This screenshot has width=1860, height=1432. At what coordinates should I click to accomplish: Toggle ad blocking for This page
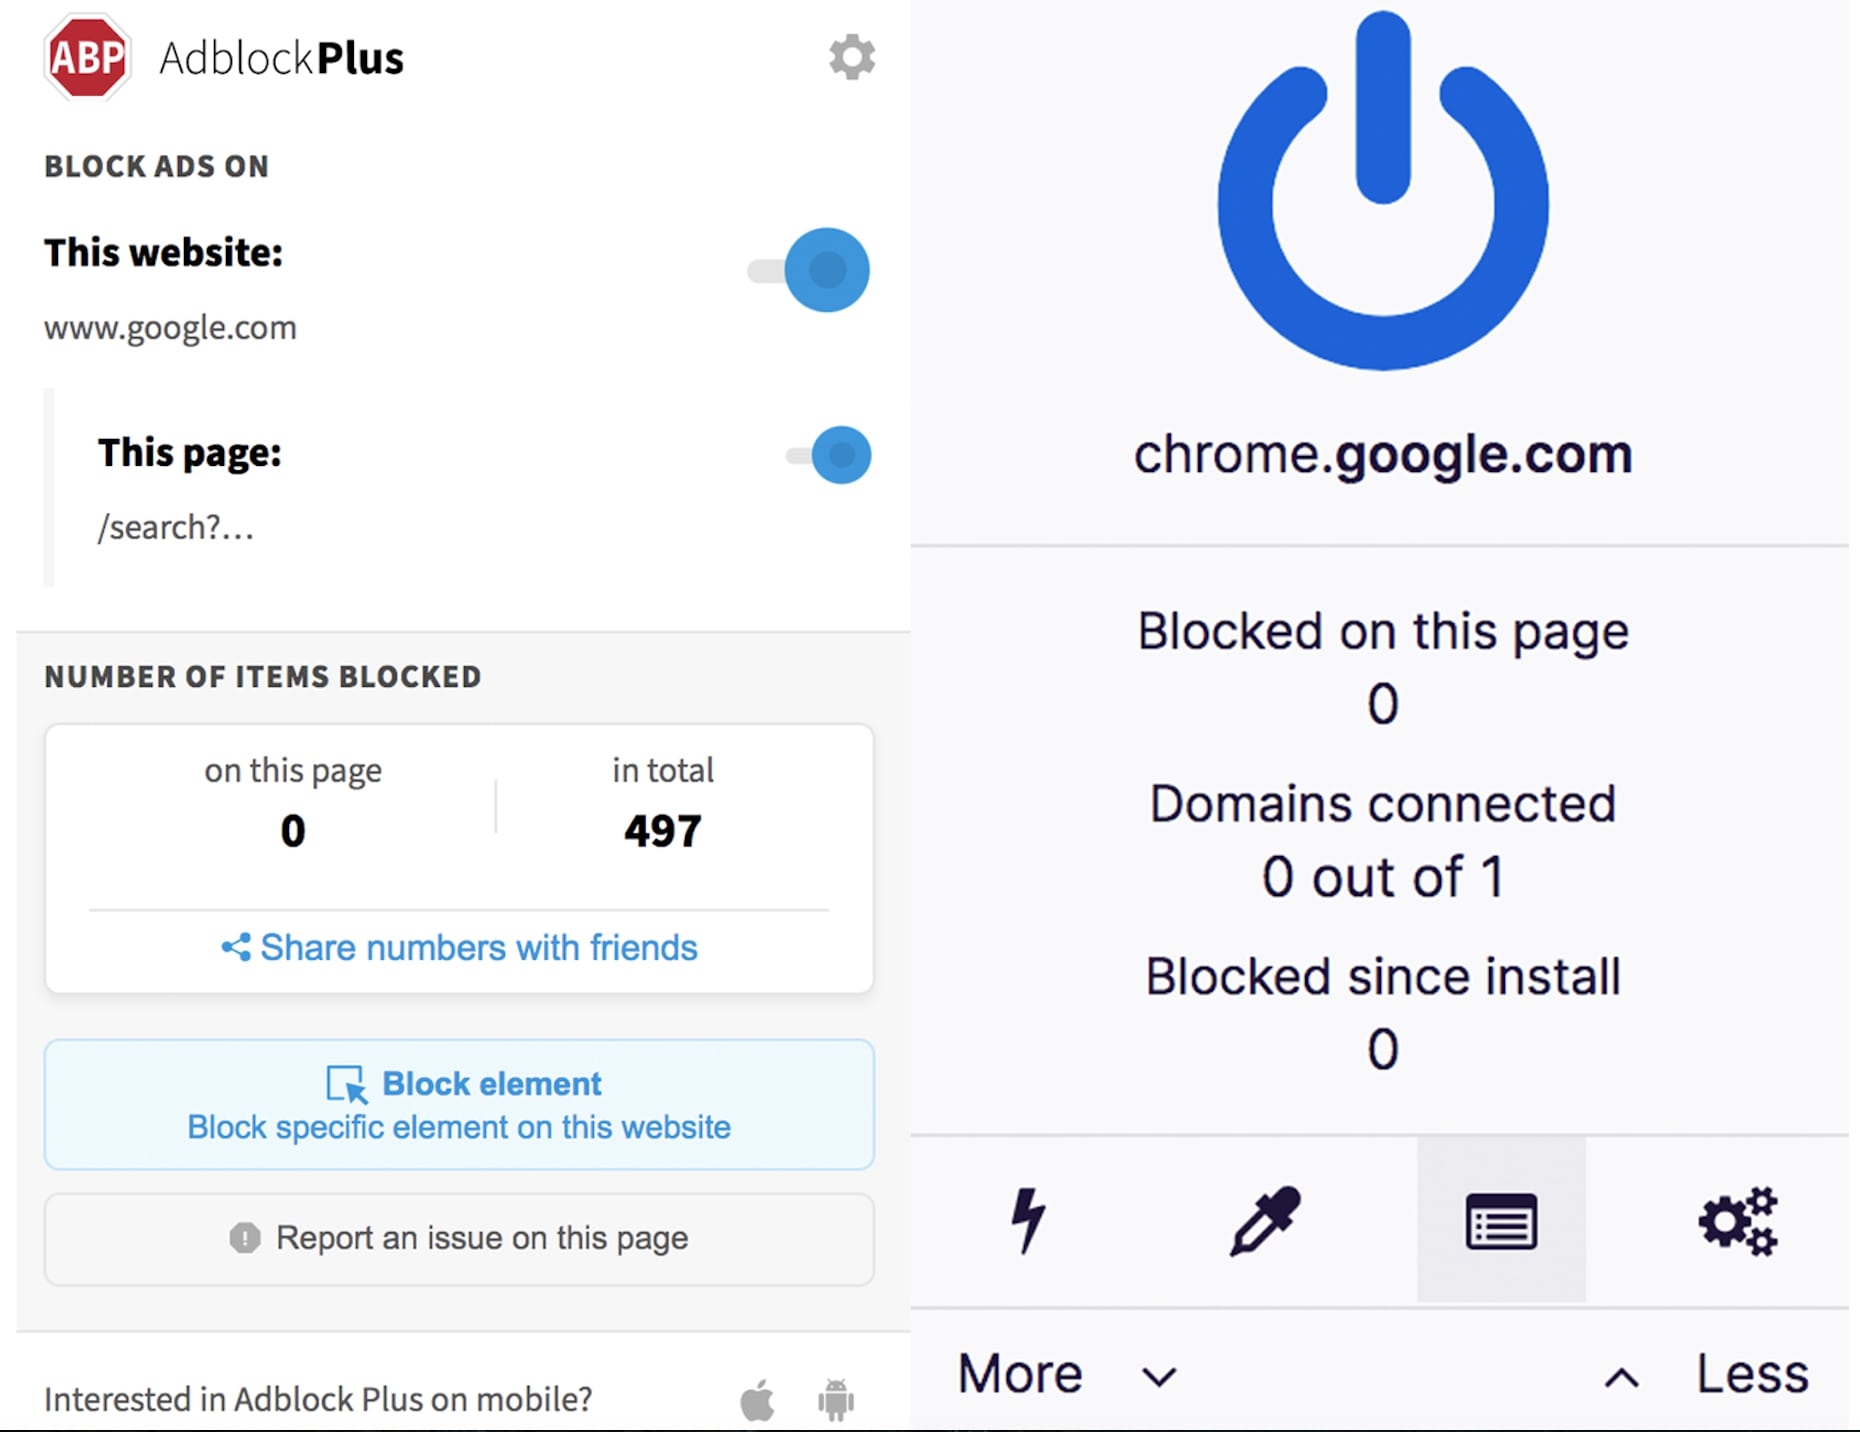[832, 456]
